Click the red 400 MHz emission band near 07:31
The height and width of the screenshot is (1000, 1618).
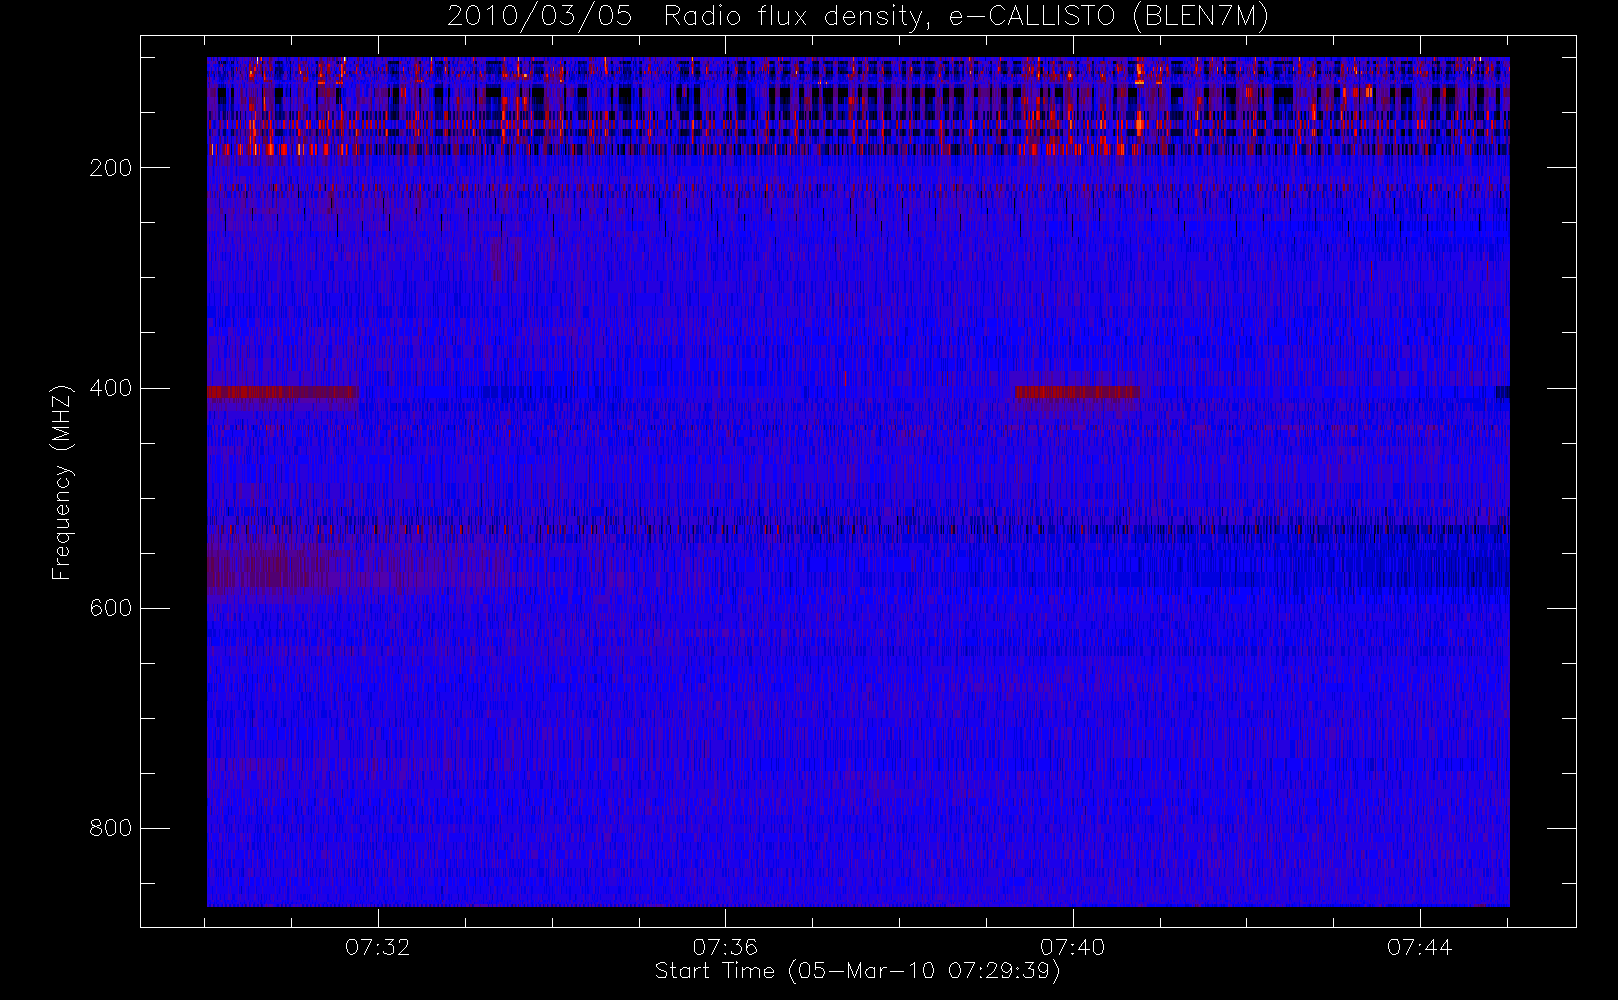click(x=282, y=392)
